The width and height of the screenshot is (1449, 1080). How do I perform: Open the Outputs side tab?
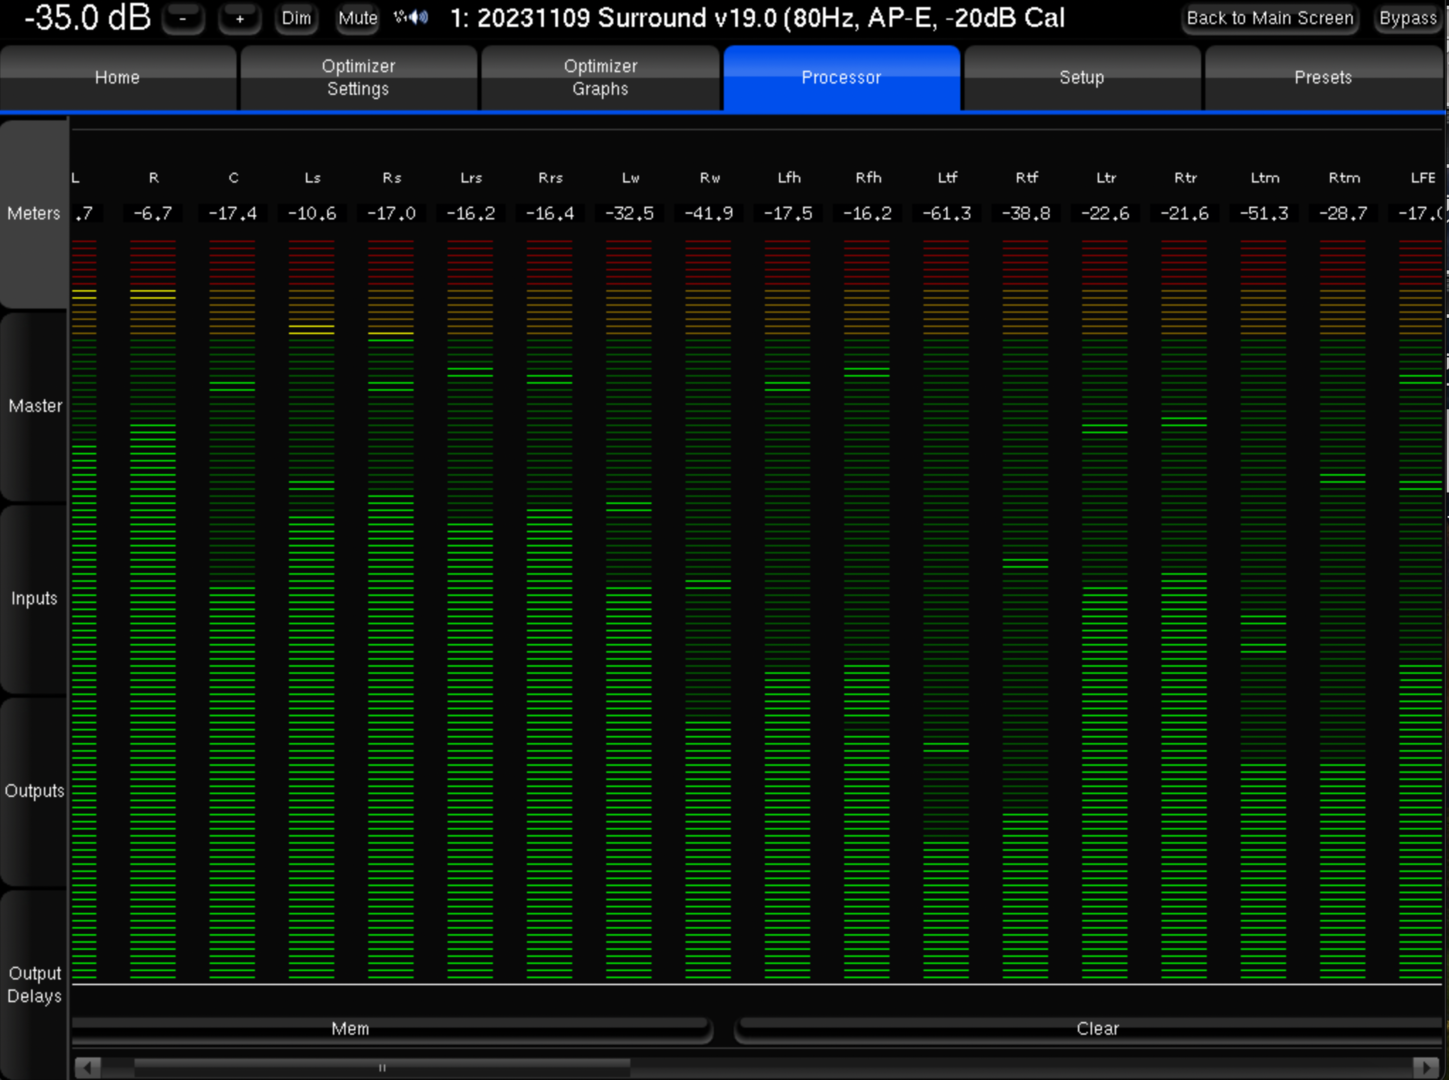click(34, 791)
